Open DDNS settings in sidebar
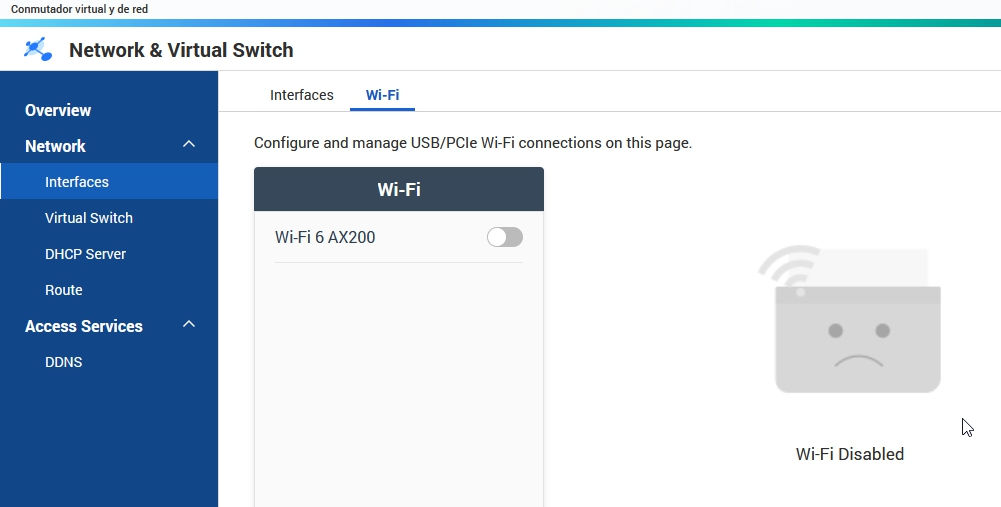This screenshot has width=1001, height=507. pos(64,362)
